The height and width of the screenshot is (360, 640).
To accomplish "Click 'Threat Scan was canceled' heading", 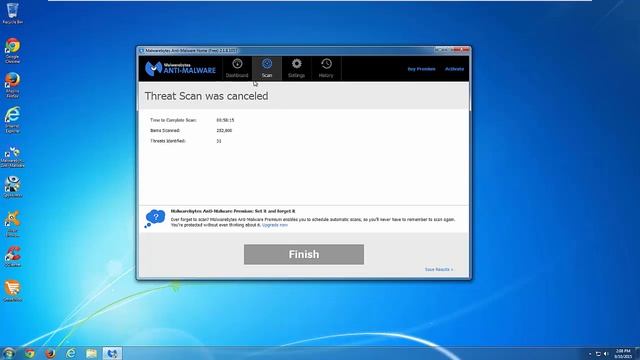I will click(206, 96).
